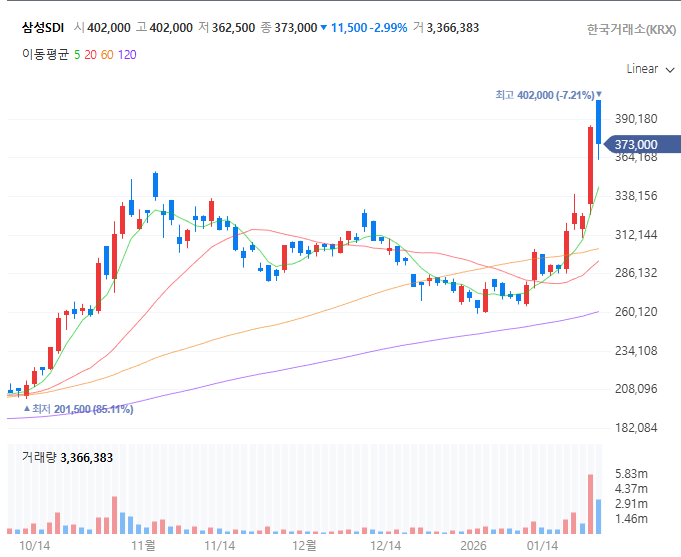Click the latest blue volume bar
Screen dimensions: 681x557
598,517
